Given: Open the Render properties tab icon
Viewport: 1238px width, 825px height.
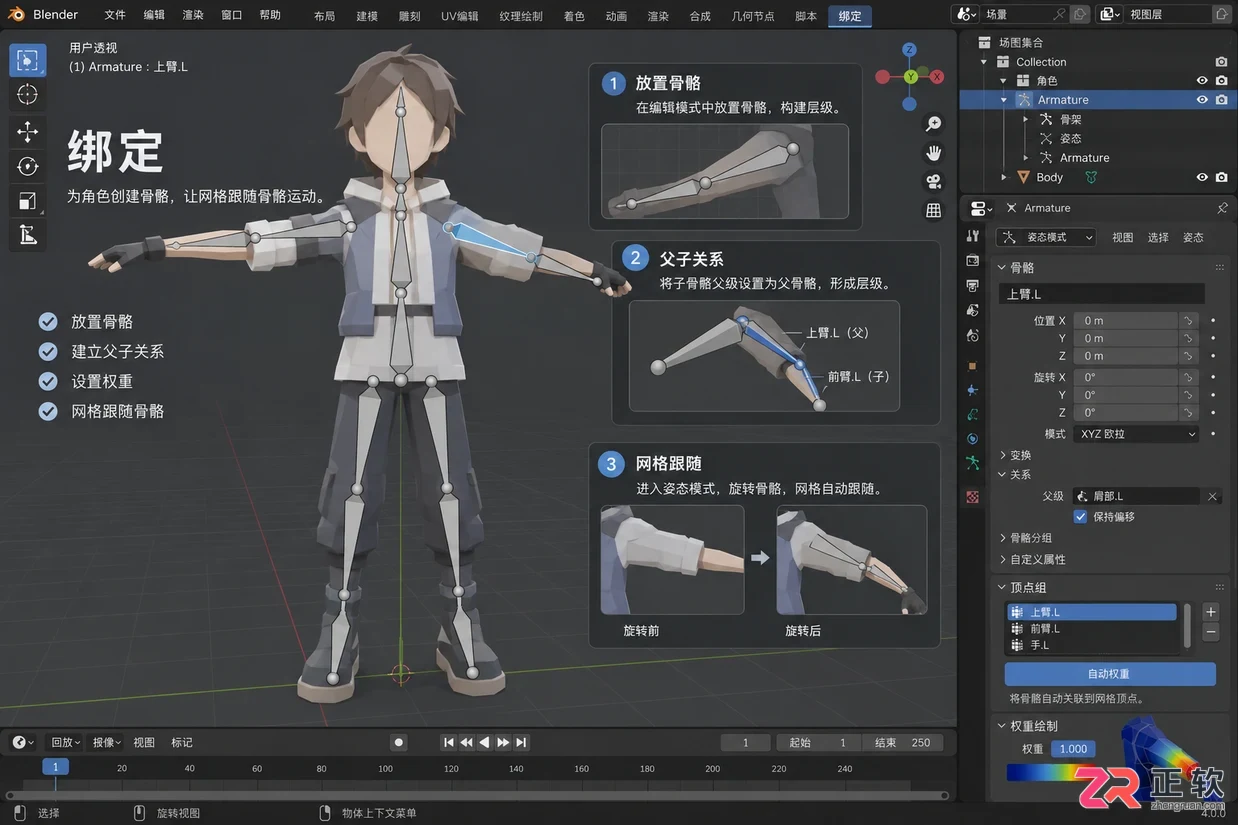Looking at the screenshot, I should (973, 261).
